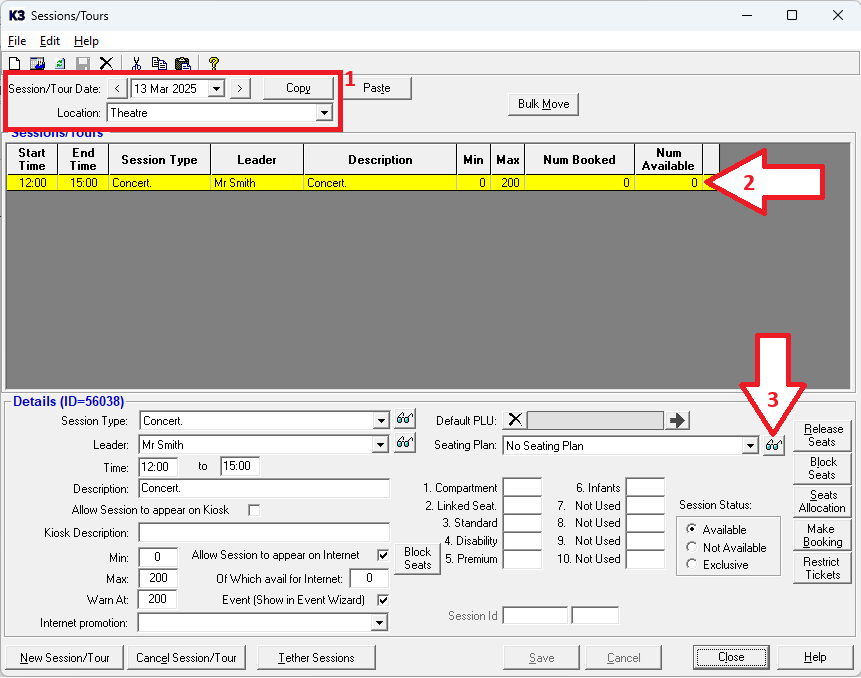Open the File menu
The width and height of the screenshot is (861, 678).
pyautogui.click(x=17, y=41)
